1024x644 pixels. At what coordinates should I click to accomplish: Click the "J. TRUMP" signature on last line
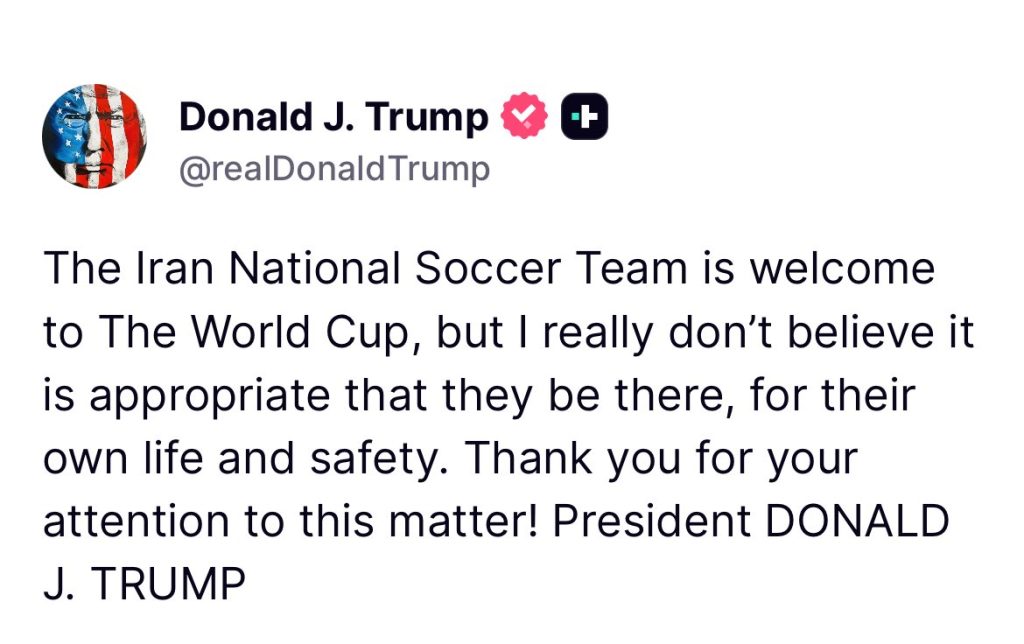coord(144,585)
